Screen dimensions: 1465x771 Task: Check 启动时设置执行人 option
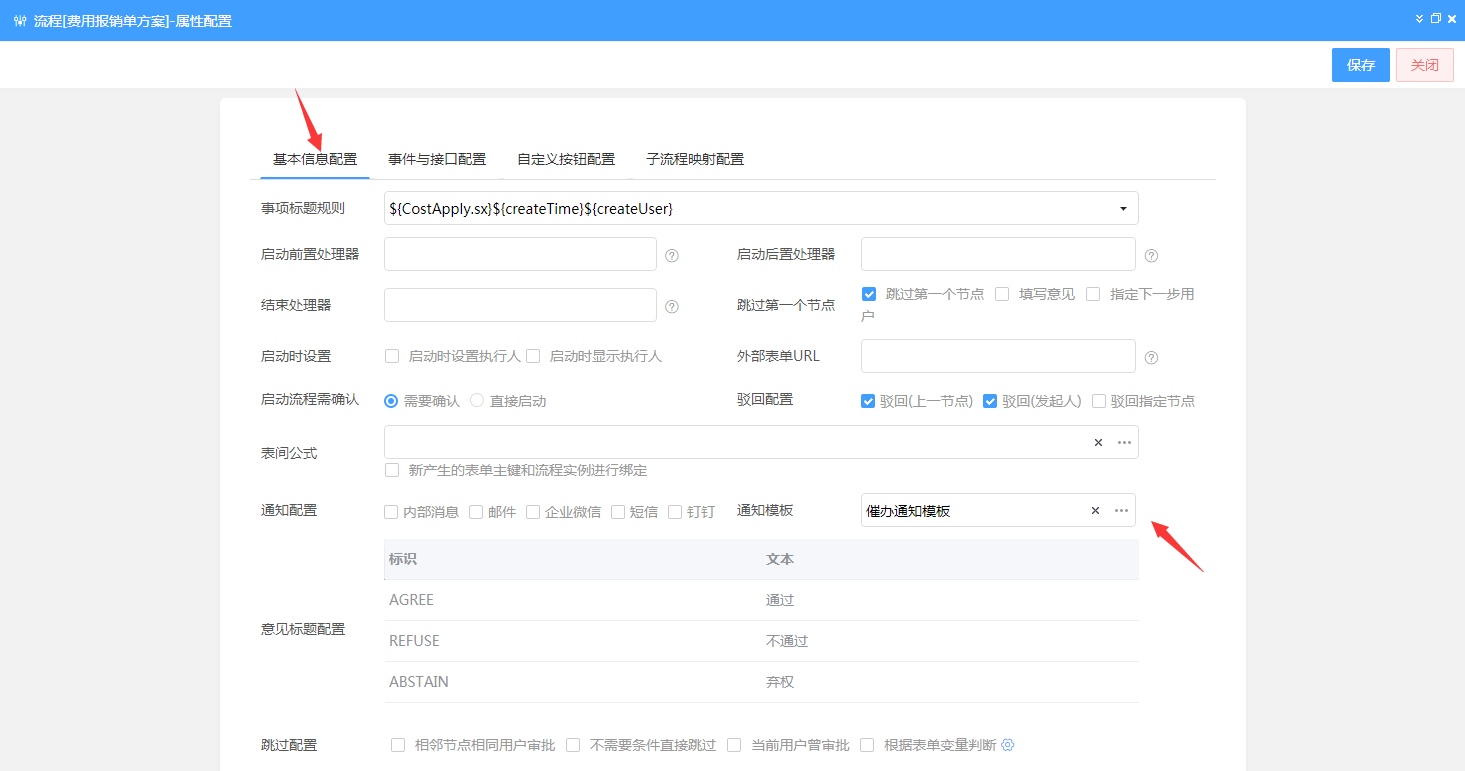pyautogui.click(x=392, y=356)
